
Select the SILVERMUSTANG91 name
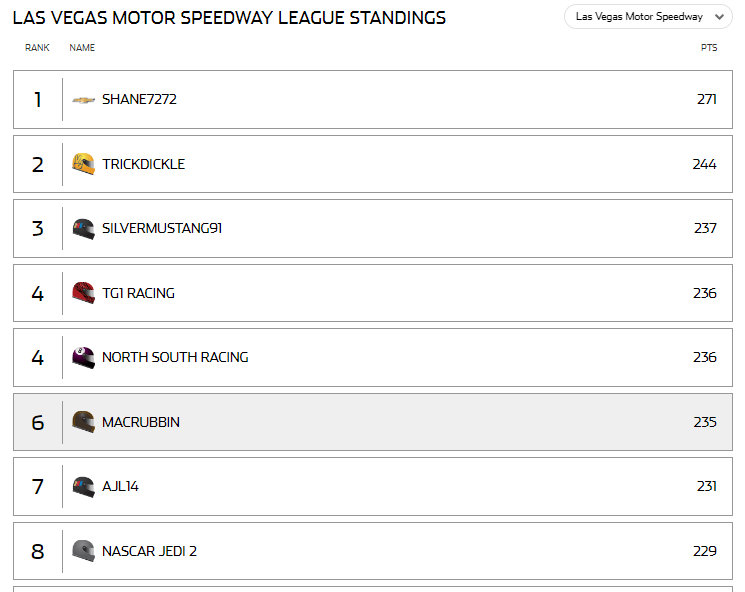pyautogui.click(x=162, y=229)
